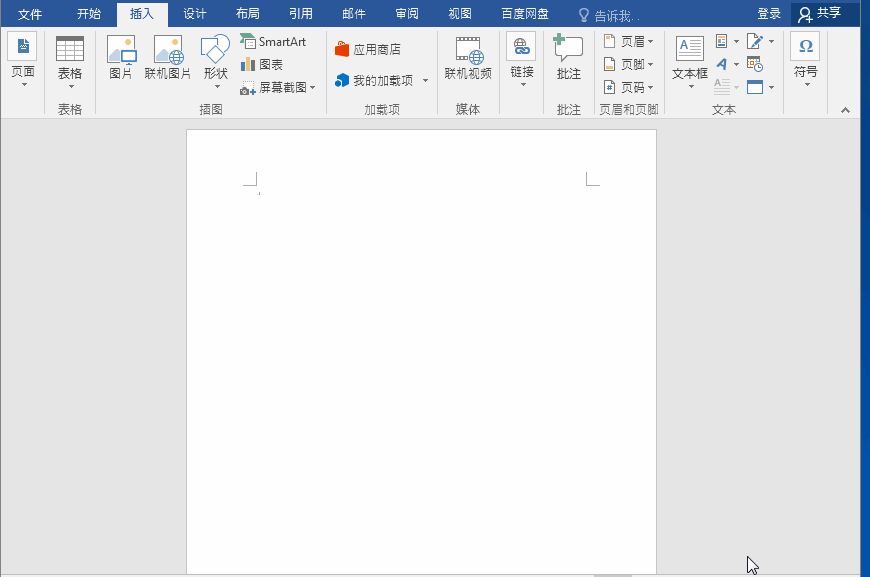Screen dimensions: 870x577
Task: Expand the Quick Parts dropdown arrow
Action: (736, 42)
